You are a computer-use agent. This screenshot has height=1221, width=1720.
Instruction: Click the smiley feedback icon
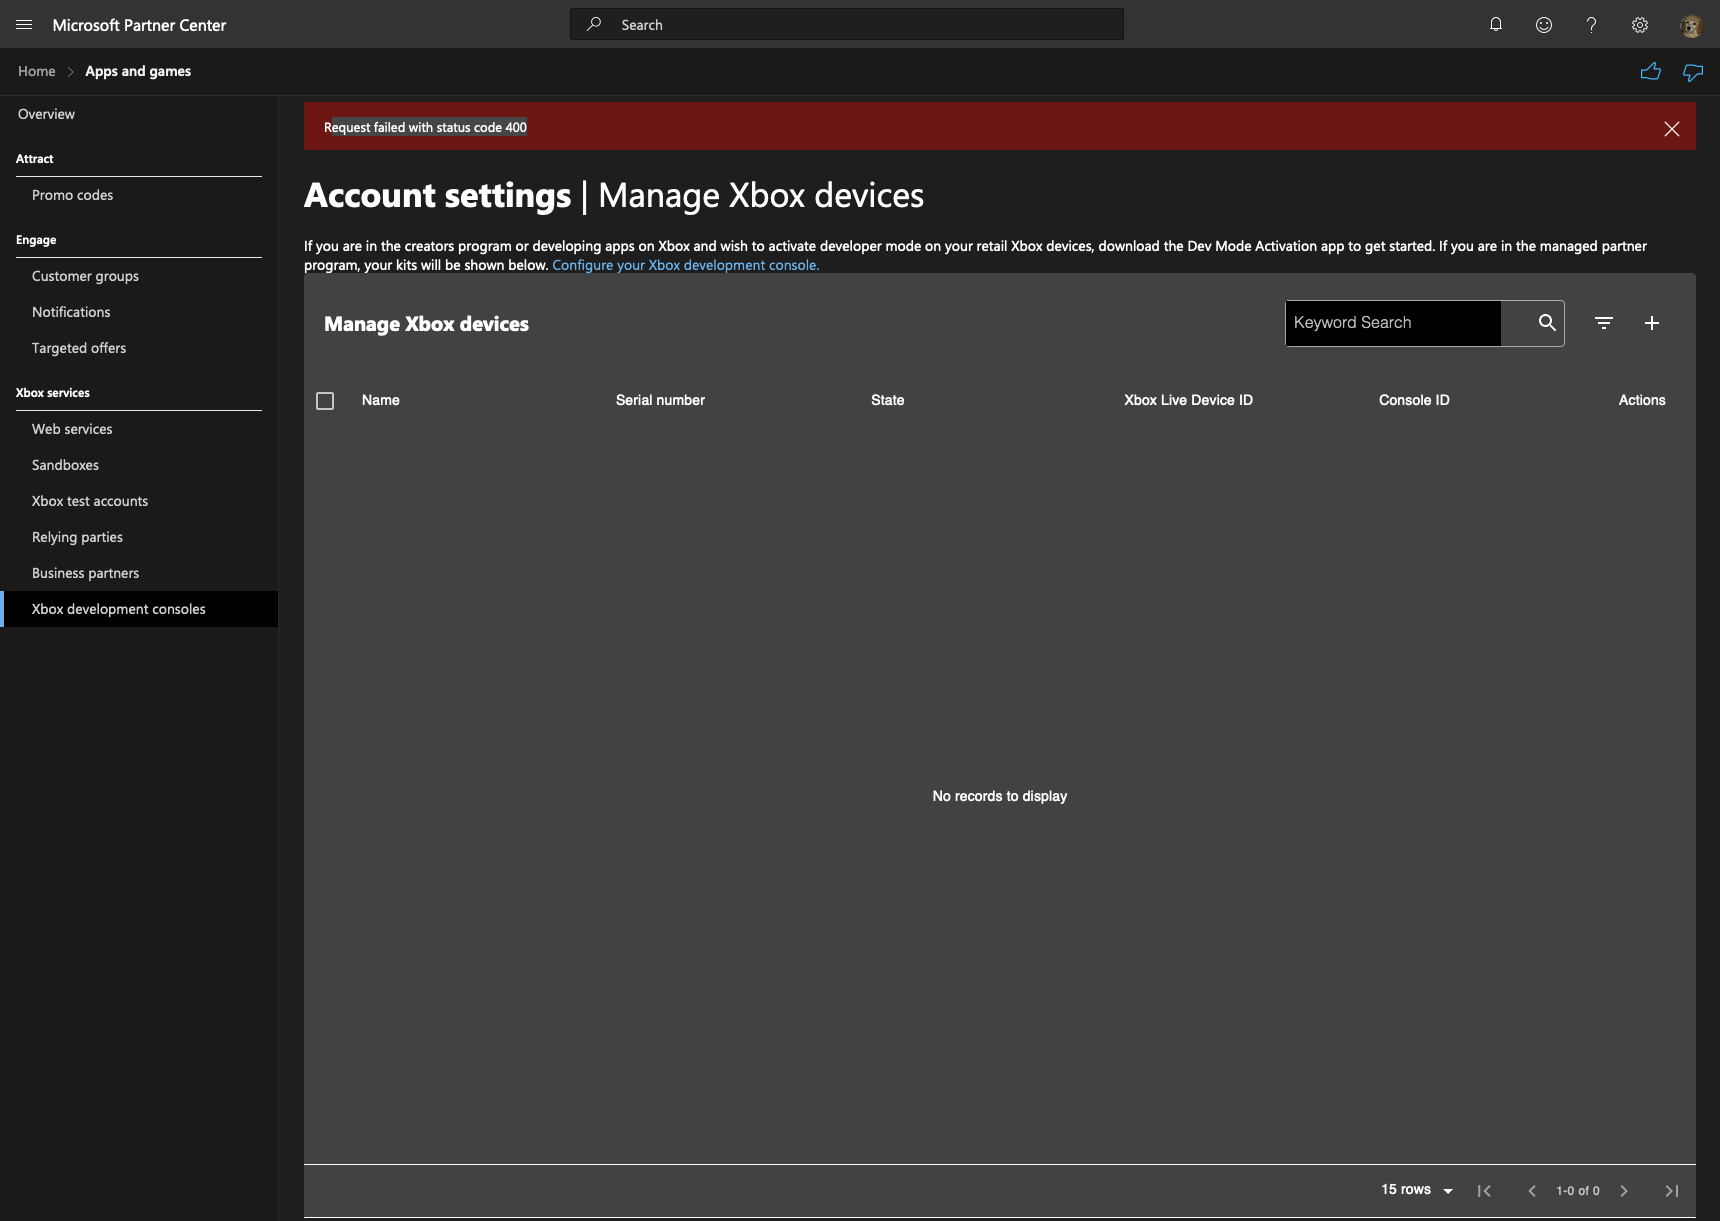(1544, 25)
